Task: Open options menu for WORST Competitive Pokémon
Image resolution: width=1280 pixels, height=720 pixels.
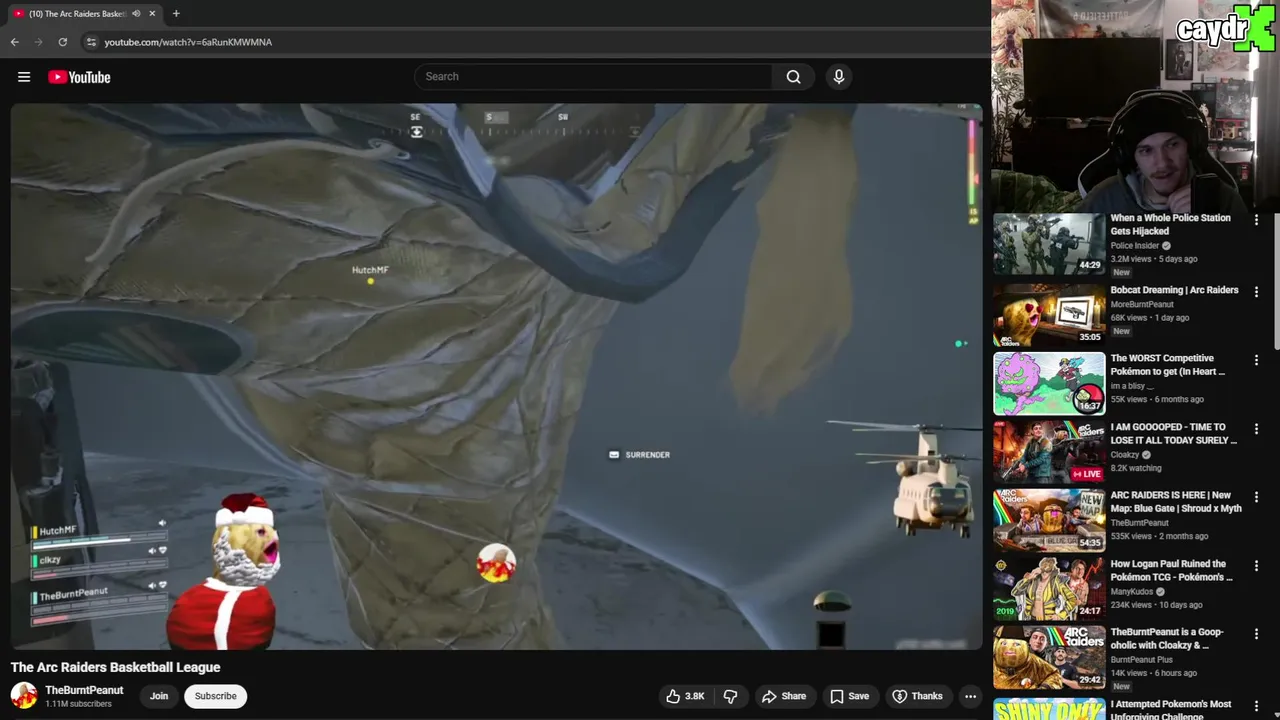Action: click(x=1256, y=360)
